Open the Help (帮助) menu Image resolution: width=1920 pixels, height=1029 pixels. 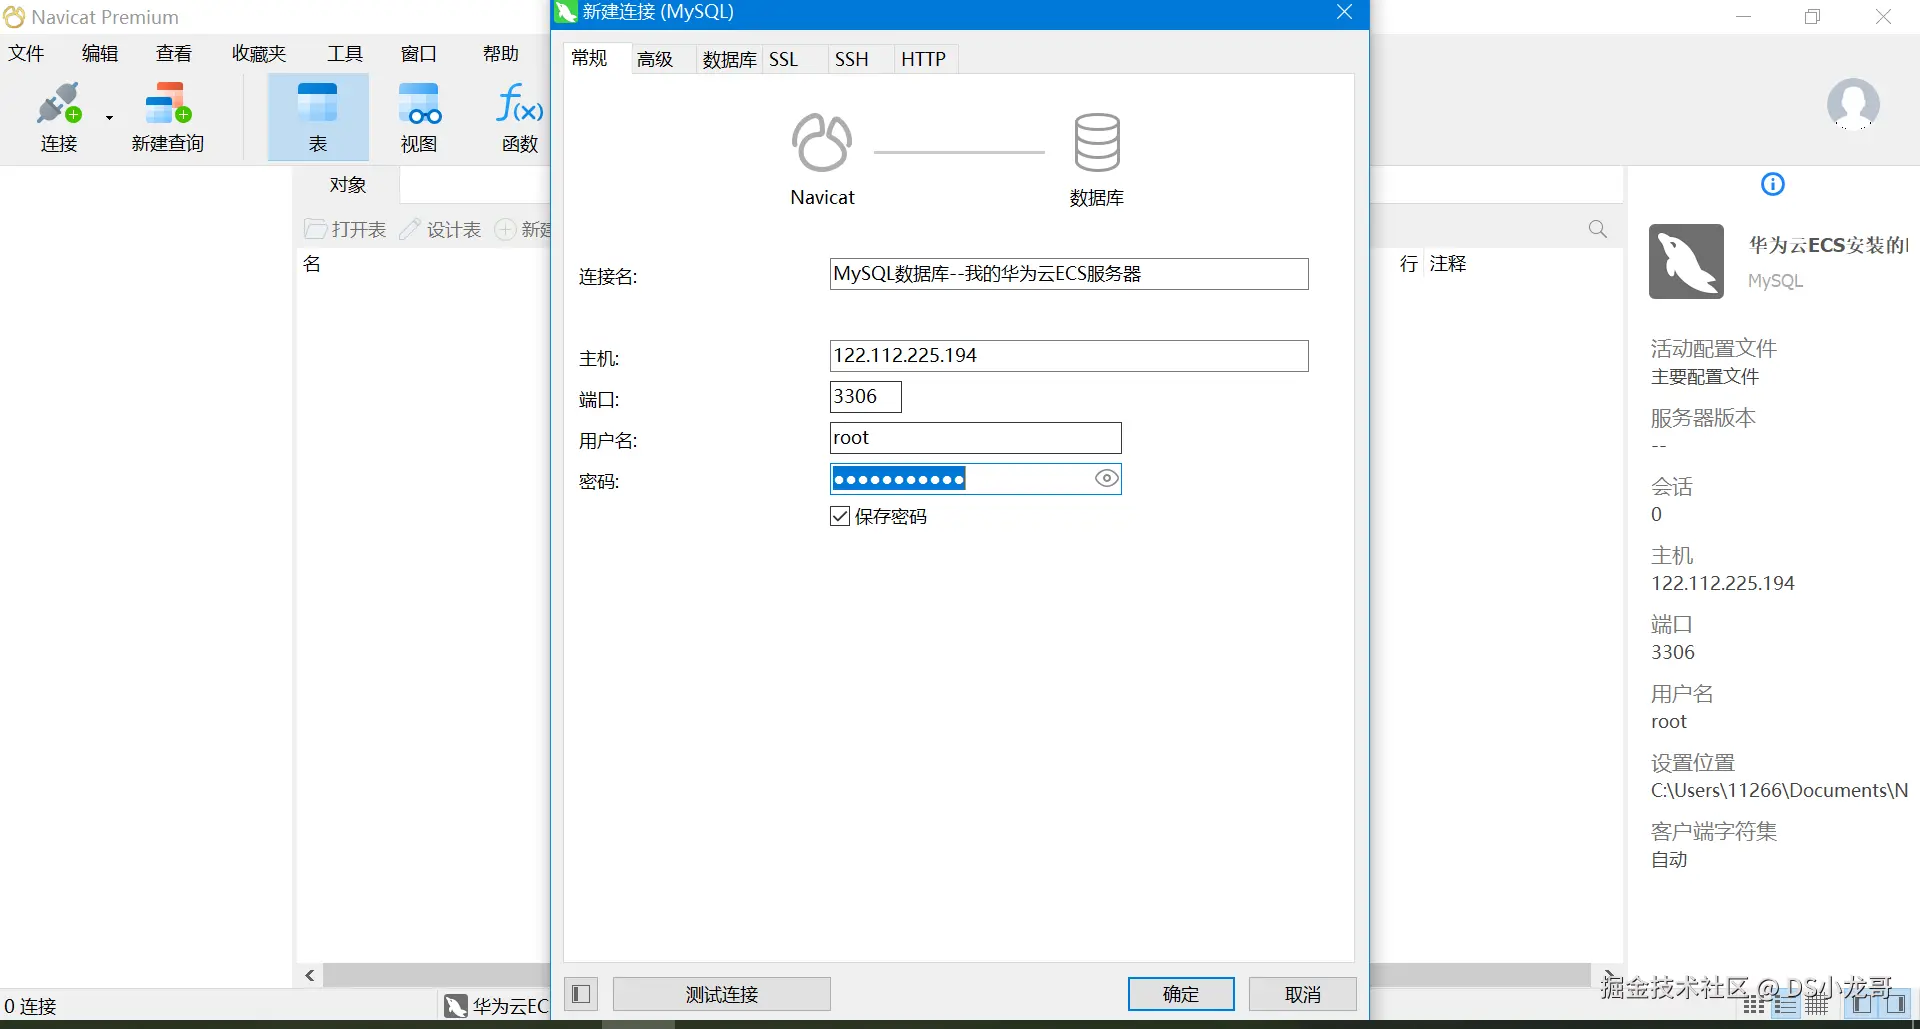501,53
